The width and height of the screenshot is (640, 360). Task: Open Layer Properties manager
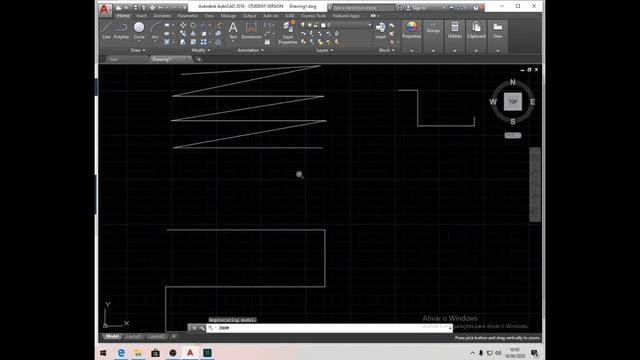point(288,33)
